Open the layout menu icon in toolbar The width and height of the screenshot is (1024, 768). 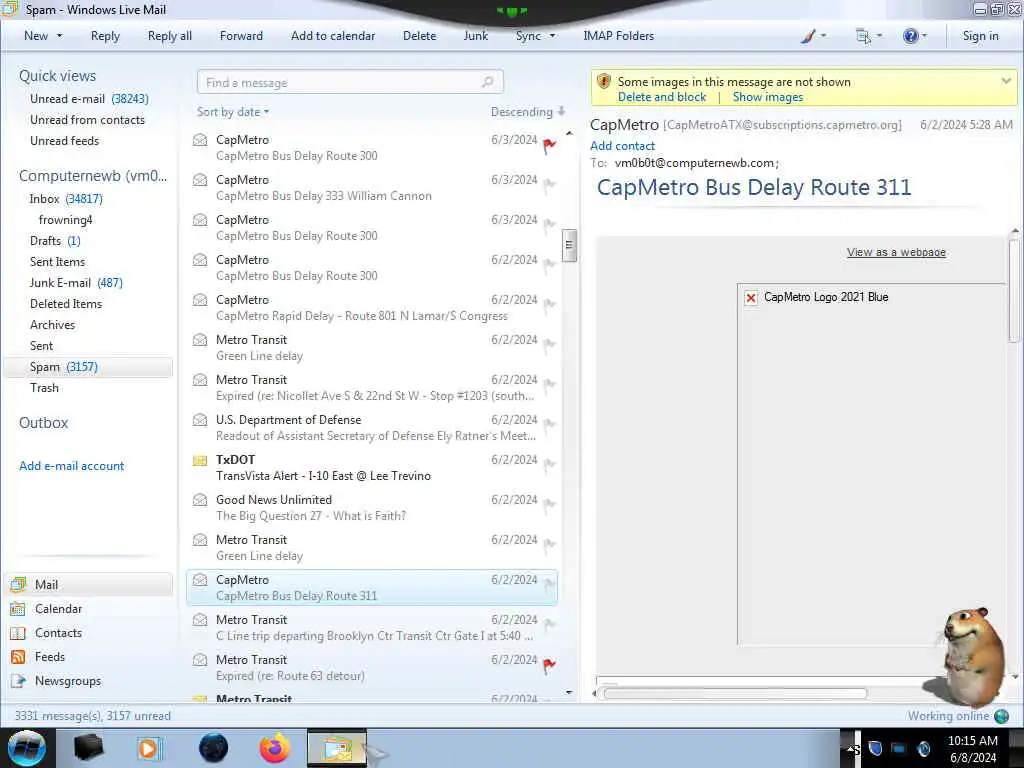pyautogui.click(x=863, y=37)
